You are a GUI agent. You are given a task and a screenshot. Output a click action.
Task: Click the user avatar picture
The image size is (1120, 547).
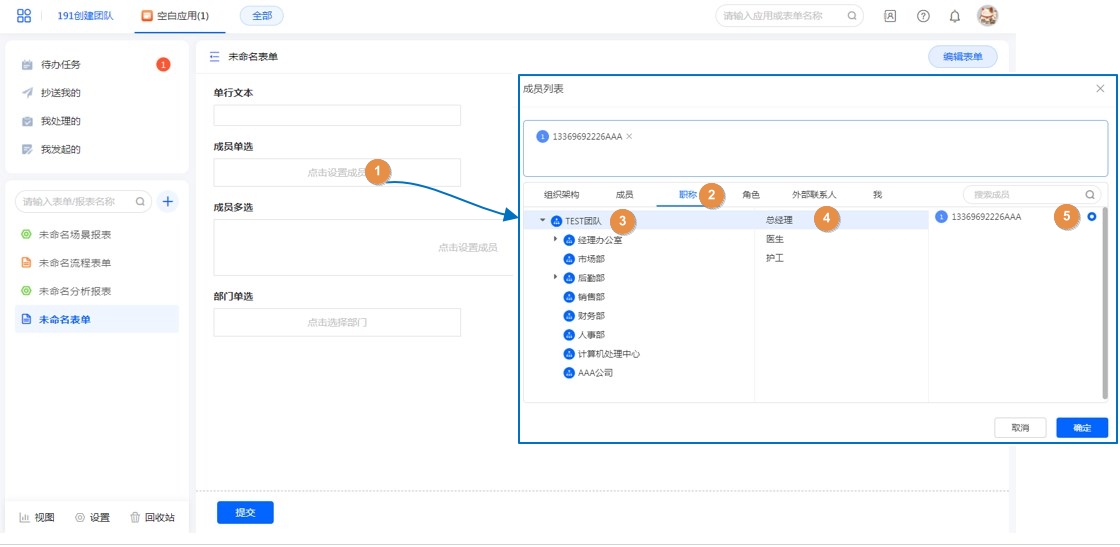click(987, 16)
